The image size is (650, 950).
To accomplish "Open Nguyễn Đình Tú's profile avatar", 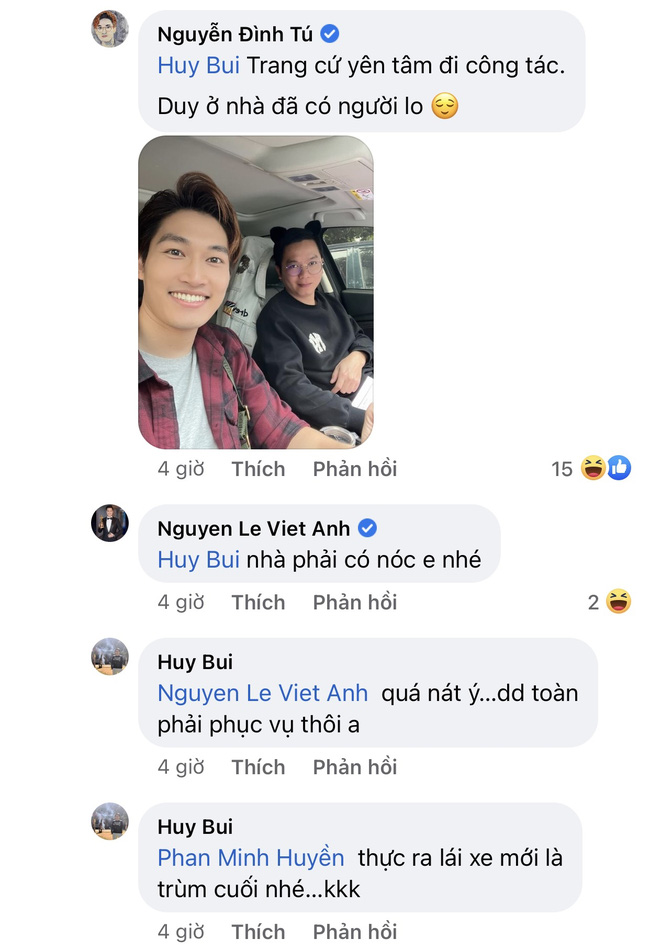I will 110,29.
